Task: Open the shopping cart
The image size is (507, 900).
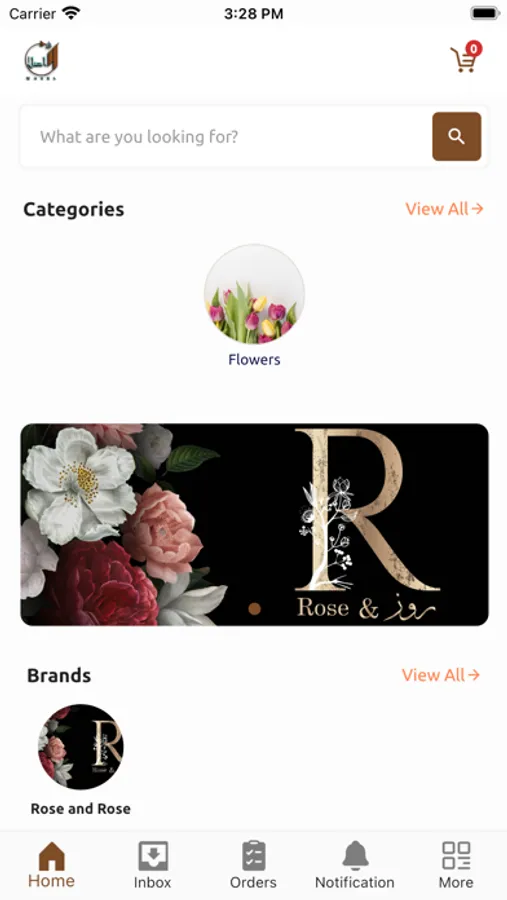Action: [464, 59]
